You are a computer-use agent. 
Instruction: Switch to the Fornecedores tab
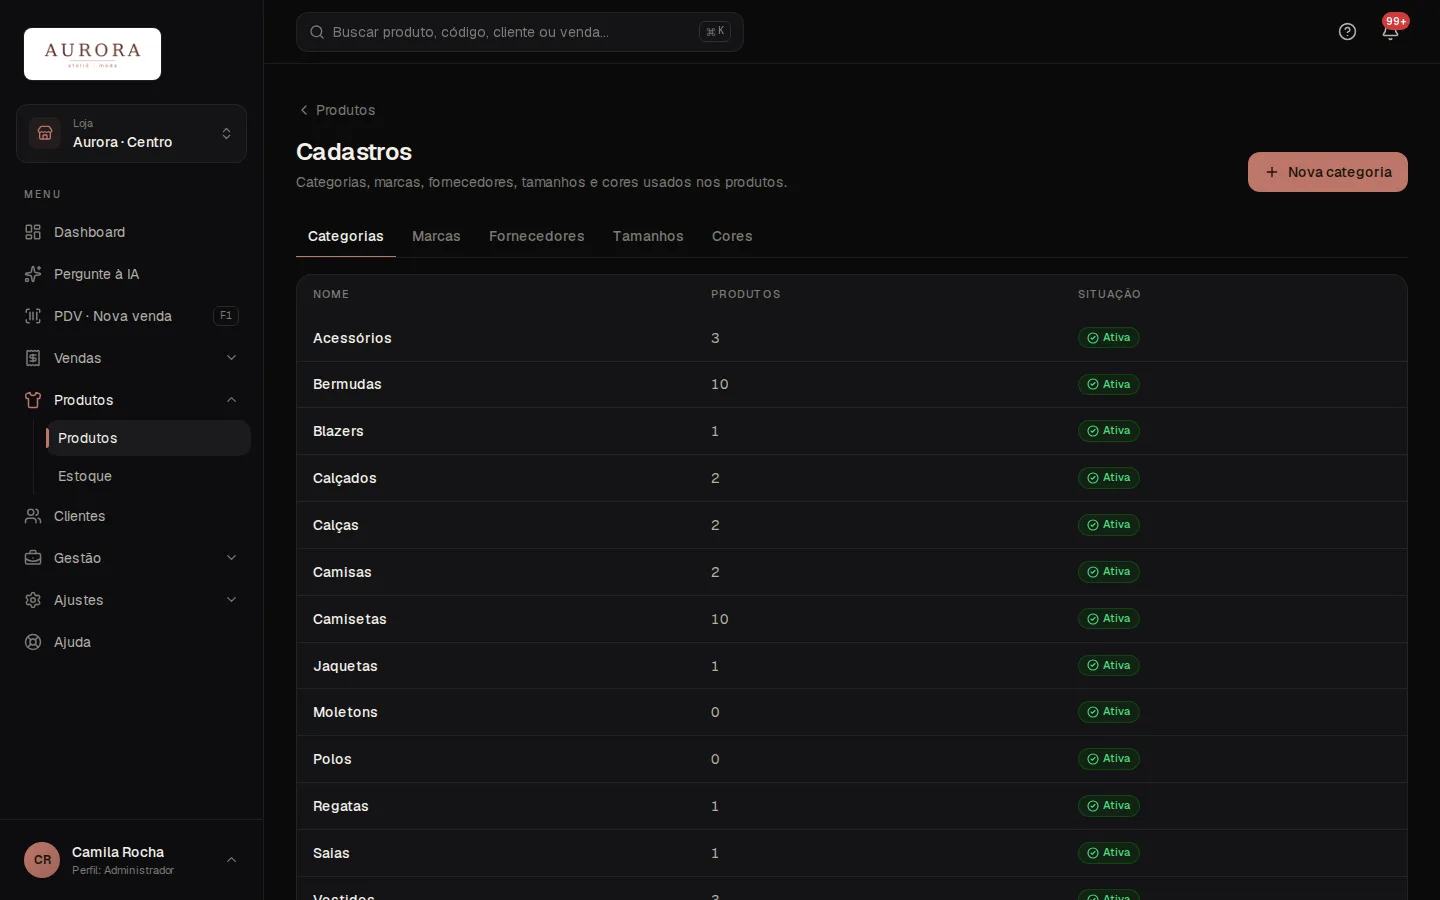pos(537,236)
